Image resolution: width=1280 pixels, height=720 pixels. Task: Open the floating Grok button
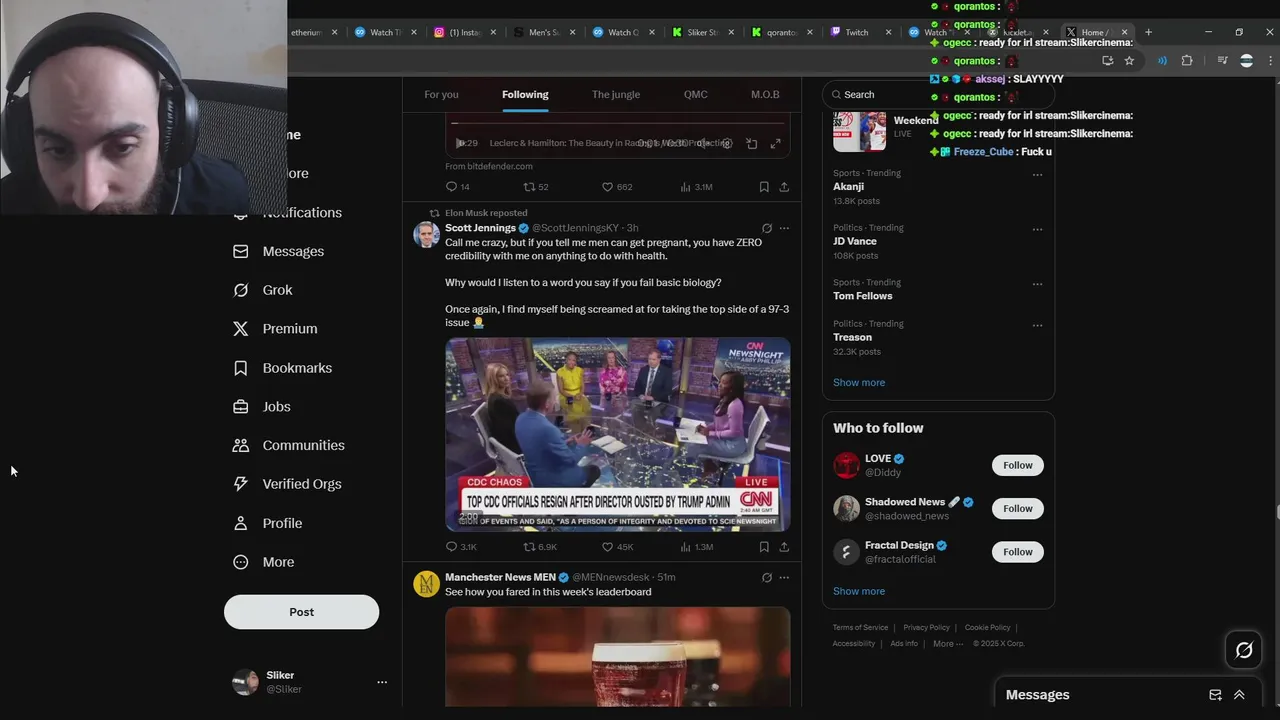click(x=1244, y=650)
